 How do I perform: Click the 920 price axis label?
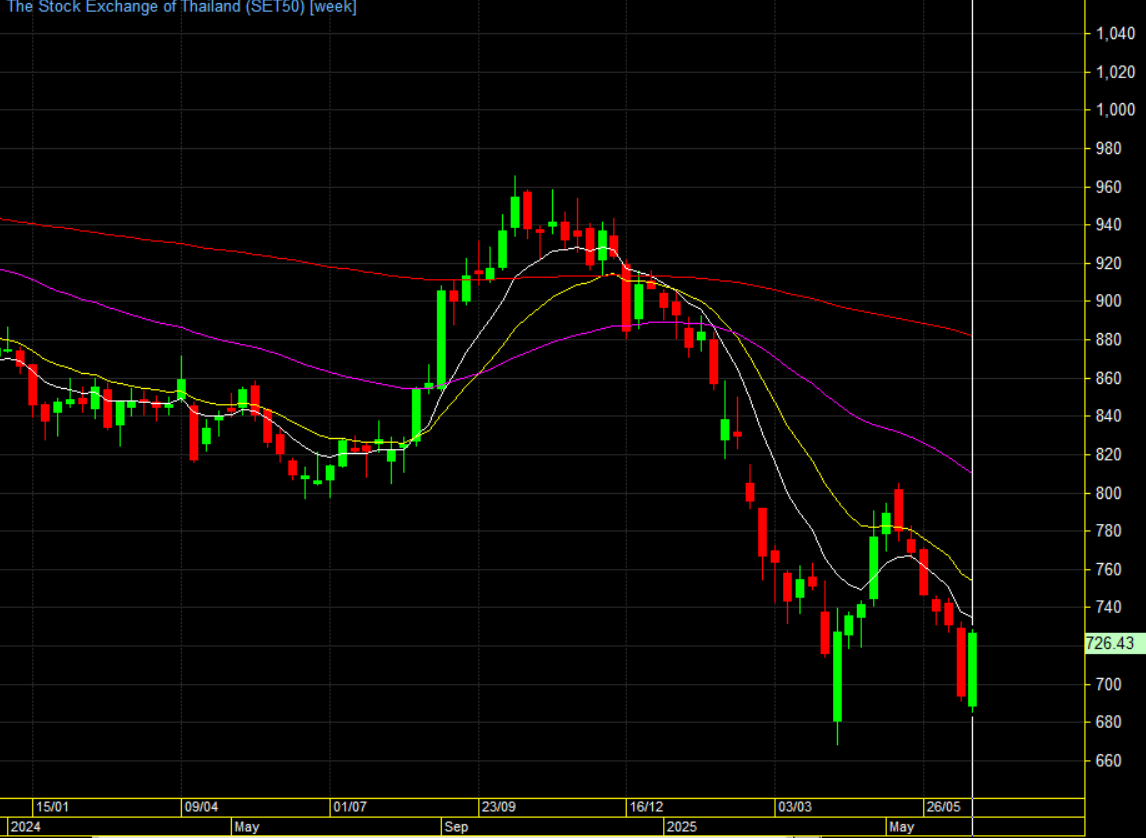pos(1108,264)
